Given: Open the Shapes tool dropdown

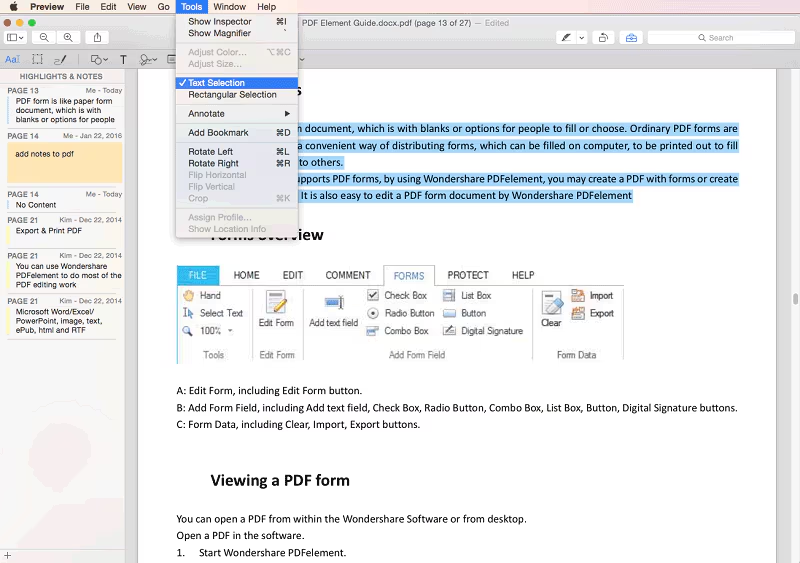Looking at the screenshot, I should coord(99,60).
